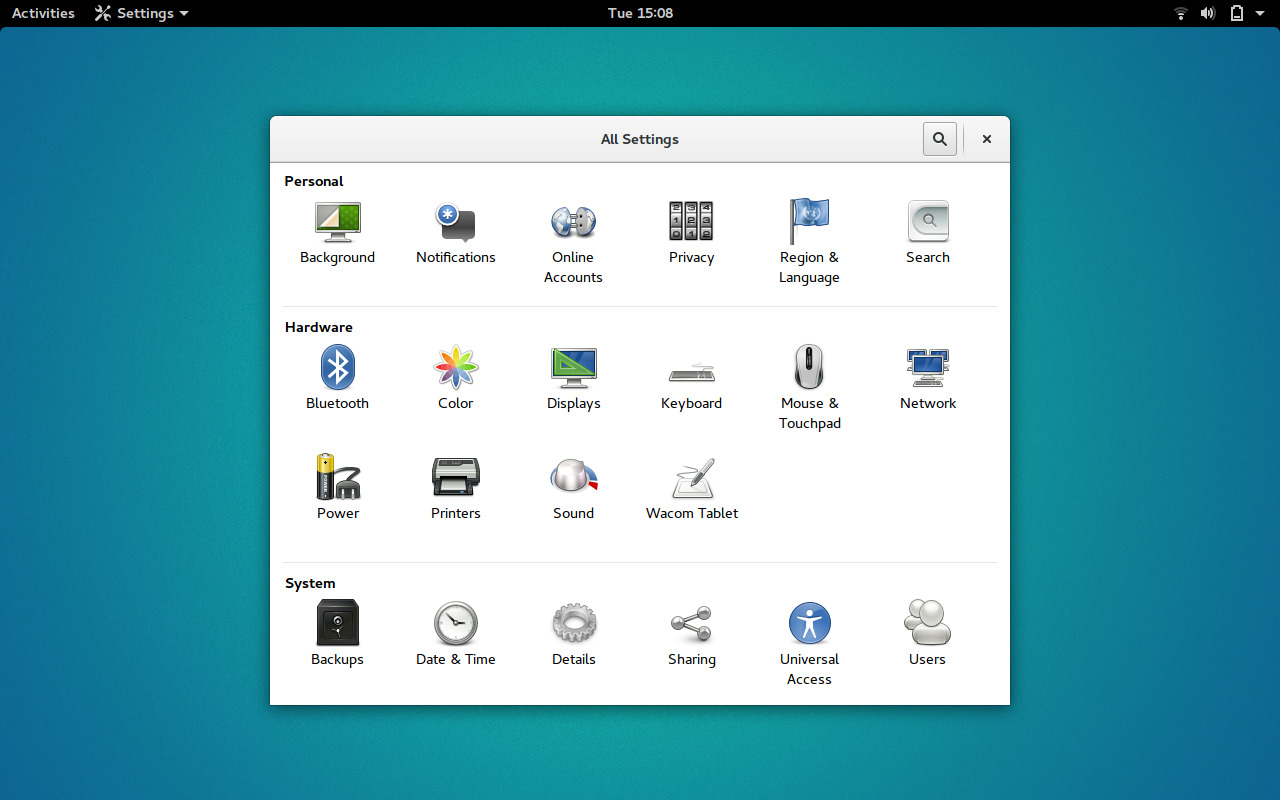Open the Background settings panel

tap(337, 232)
